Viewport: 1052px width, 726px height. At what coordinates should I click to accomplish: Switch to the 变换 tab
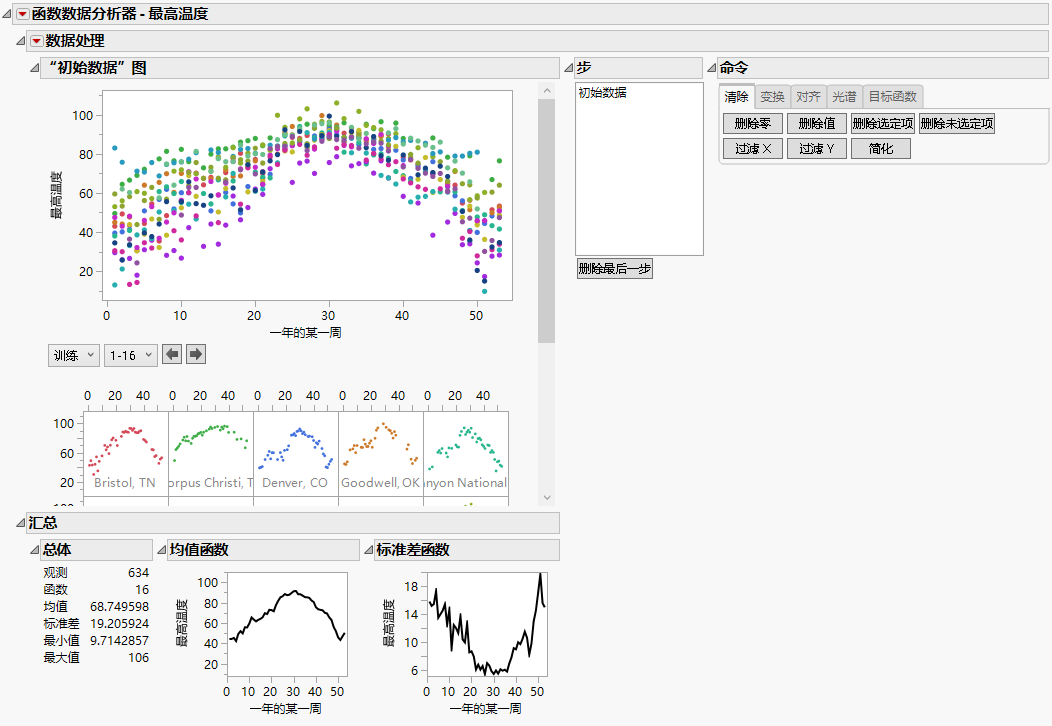770,96
